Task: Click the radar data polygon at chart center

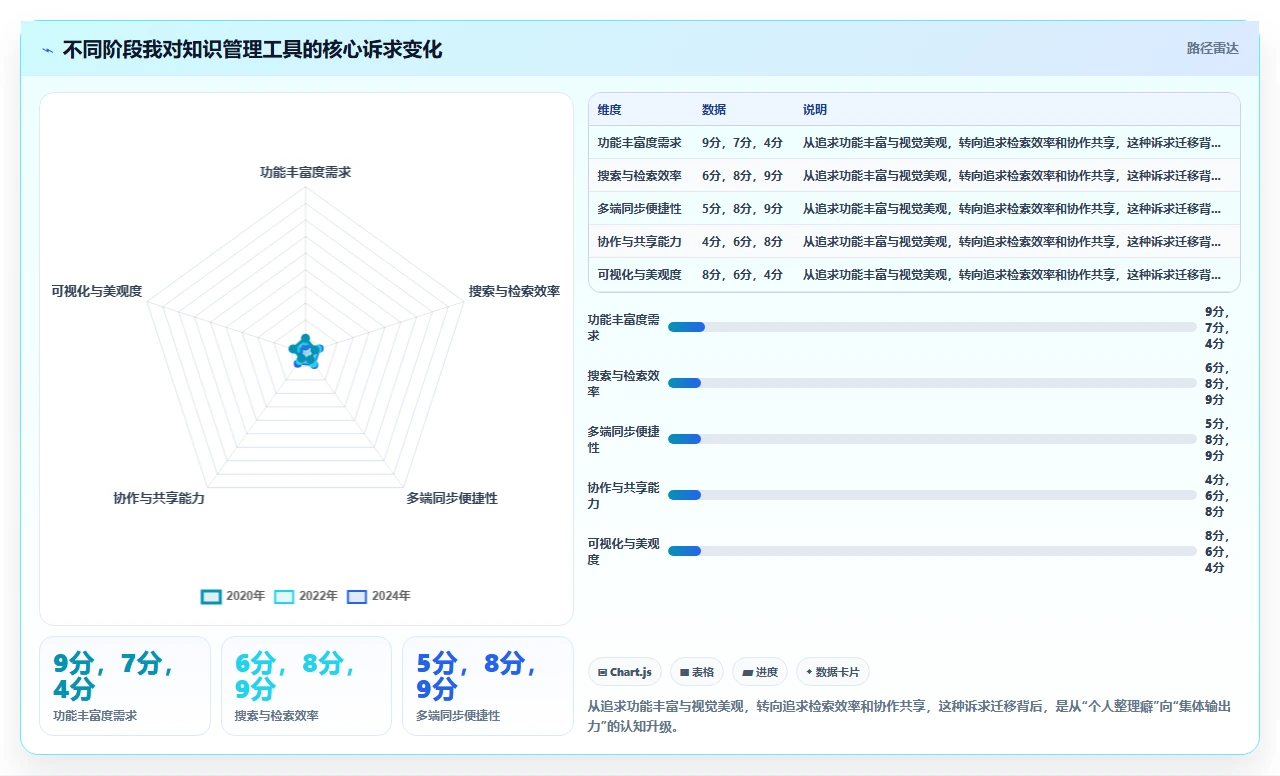Action: click(x=306, y=351)
